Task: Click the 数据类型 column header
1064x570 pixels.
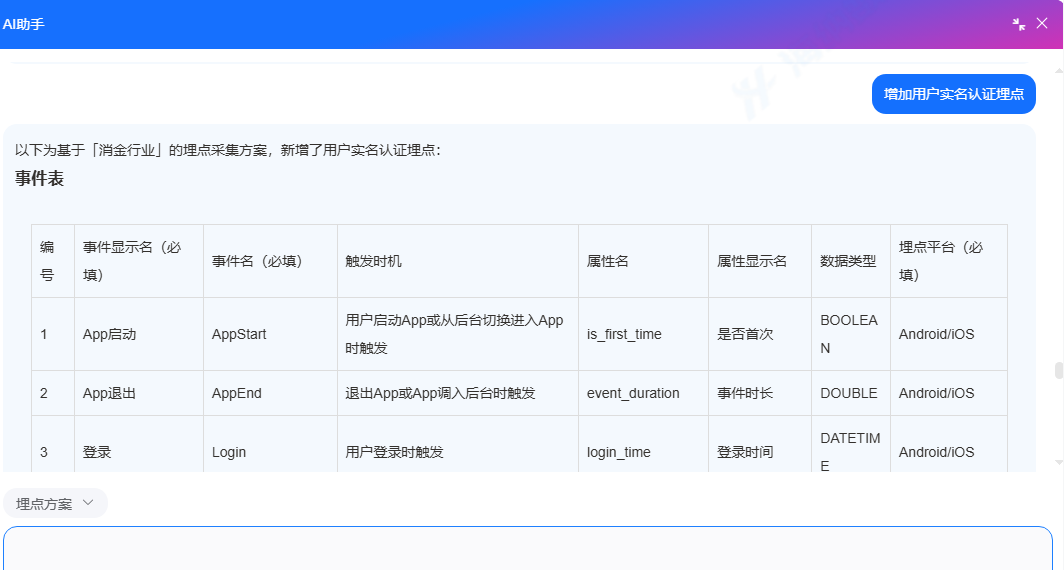Action: click(851, 261)
